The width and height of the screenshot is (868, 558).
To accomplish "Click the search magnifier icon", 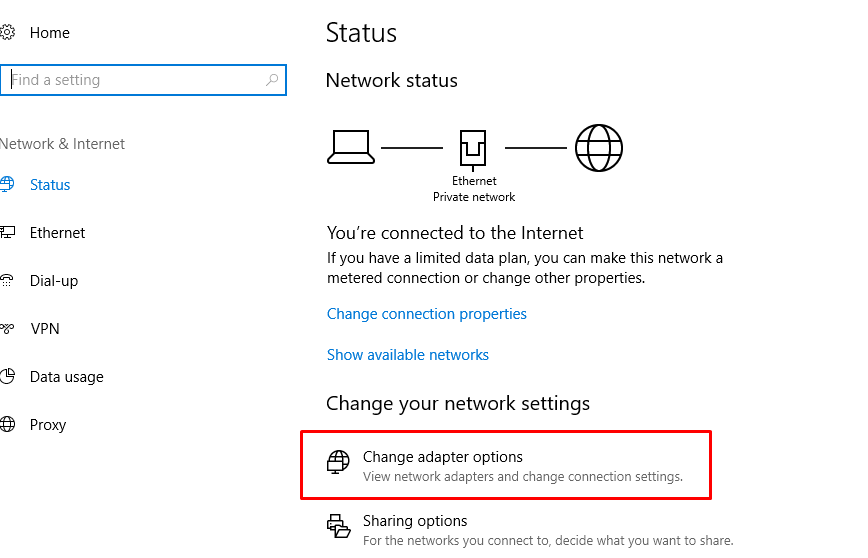I will 272,80.
